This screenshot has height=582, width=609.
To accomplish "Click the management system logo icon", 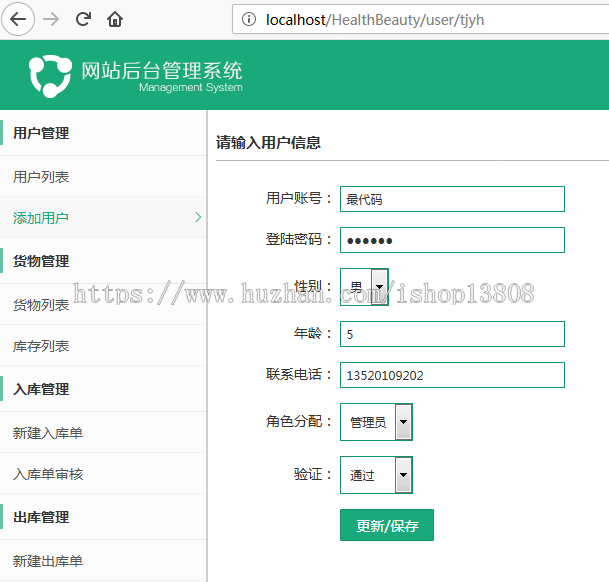I will tap(50, 76).
